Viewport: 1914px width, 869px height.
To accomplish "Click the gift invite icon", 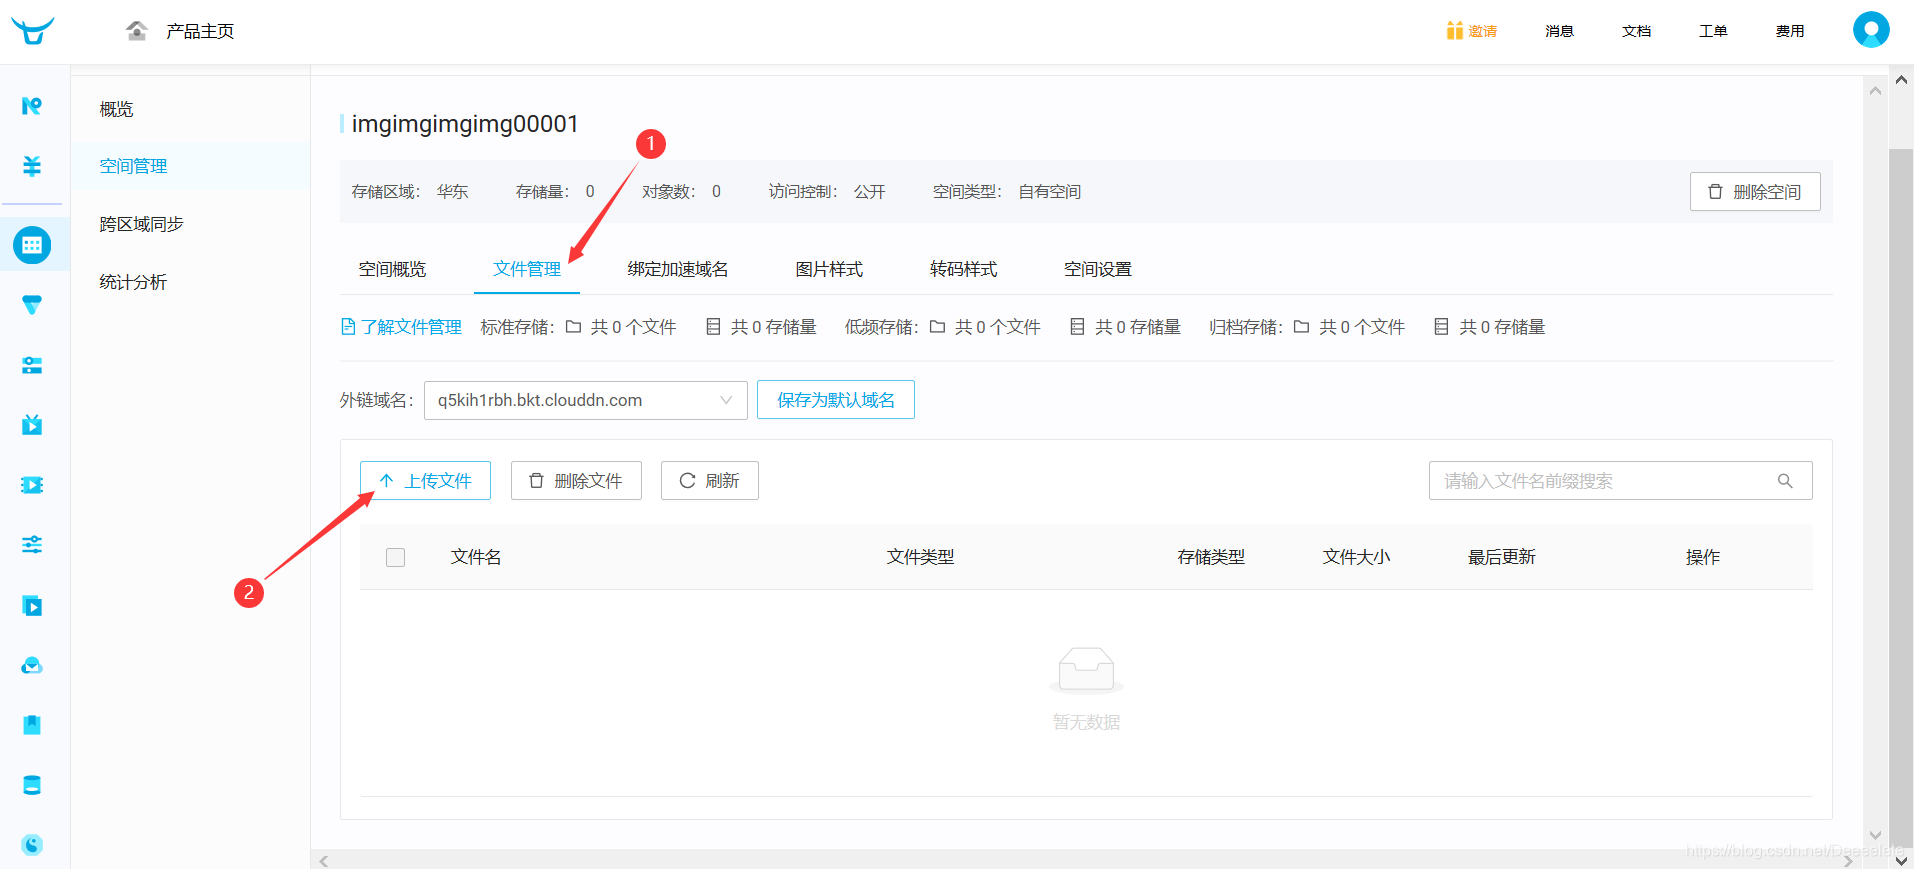I will click(x=1454, y=31).
